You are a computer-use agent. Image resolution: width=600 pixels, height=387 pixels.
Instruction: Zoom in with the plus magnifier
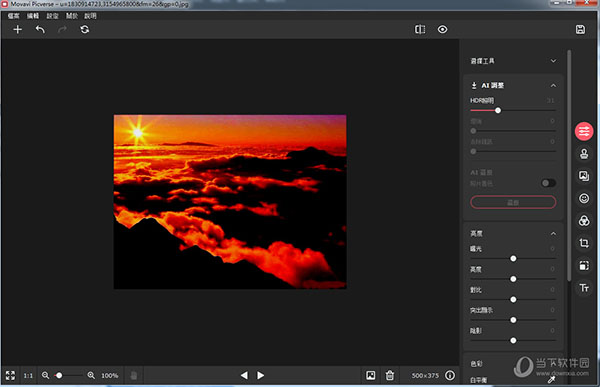click(x=91, y=376)
